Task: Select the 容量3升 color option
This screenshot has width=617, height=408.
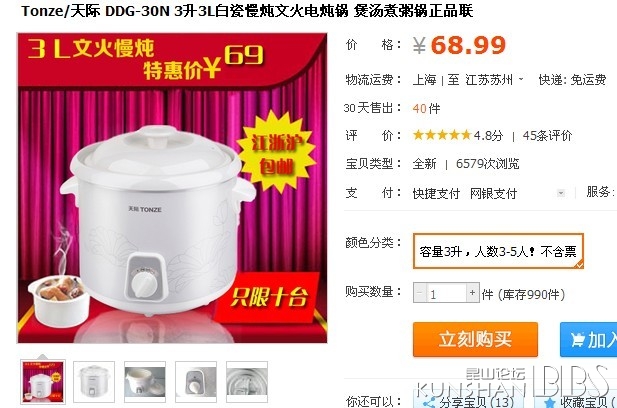Action: [498, 251]
